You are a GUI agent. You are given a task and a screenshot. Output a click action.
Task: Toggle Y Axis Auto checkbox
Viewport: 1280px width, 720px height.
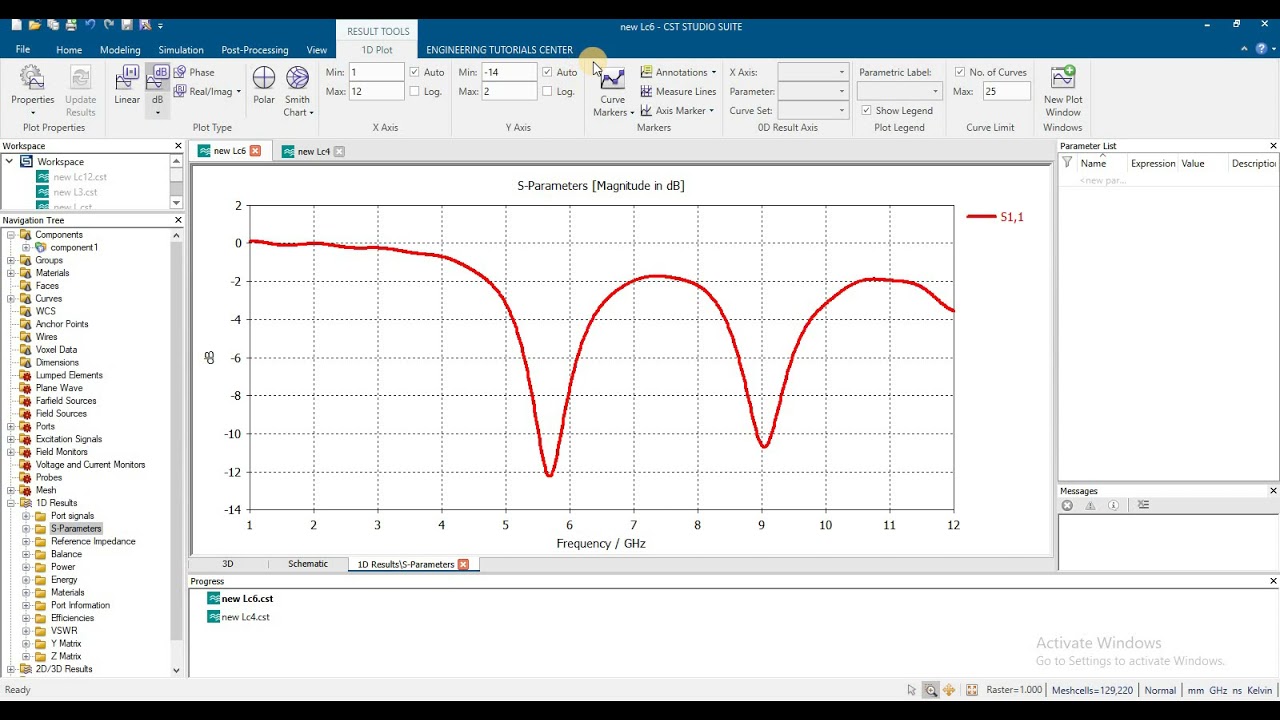(547, 72)
